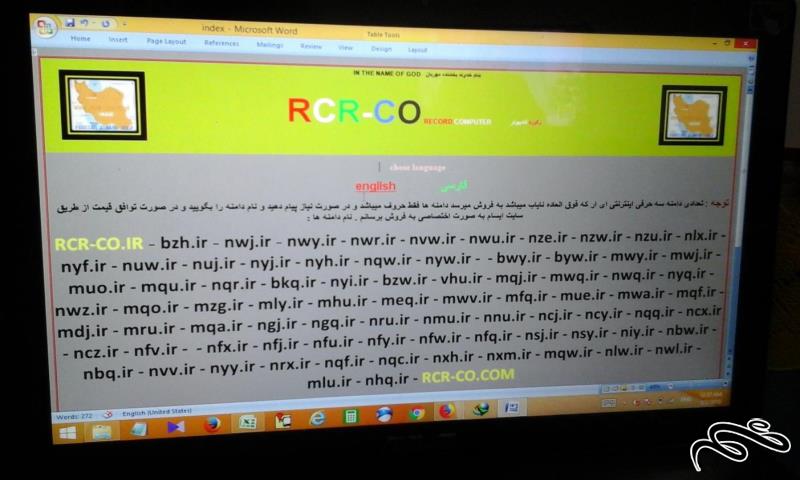Click the round Office button

46,27
